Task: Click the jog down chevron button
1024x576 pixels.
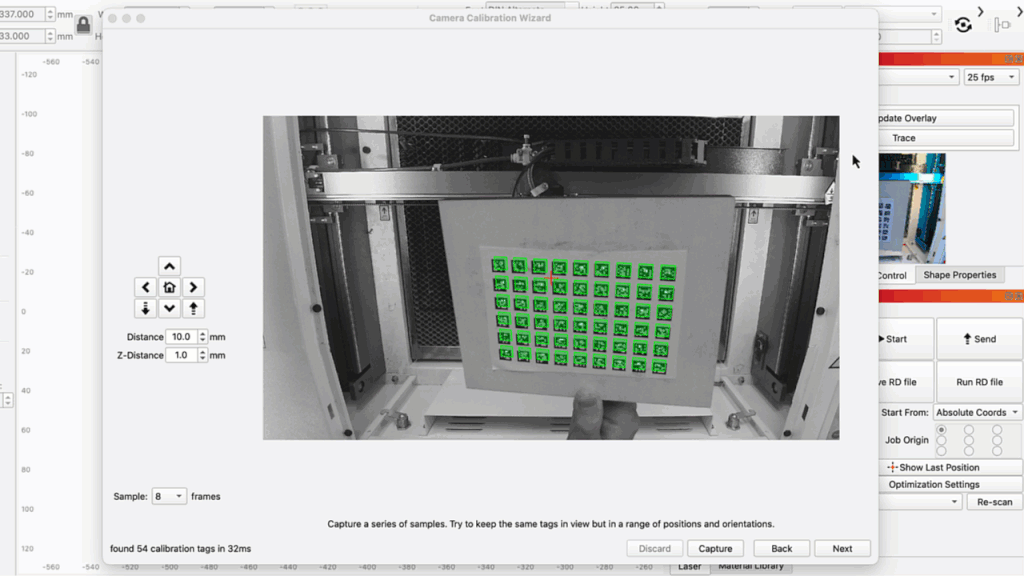Action: pos(169,308)
